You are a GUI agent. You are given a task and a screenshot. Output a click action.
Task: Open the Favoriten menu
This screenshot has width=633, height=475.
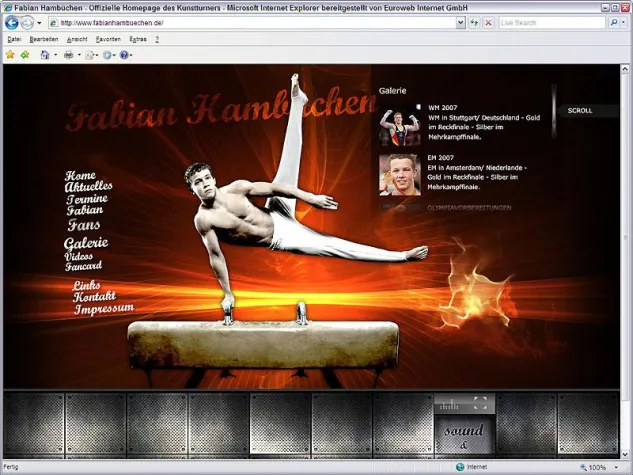click(x=108, y=39)
